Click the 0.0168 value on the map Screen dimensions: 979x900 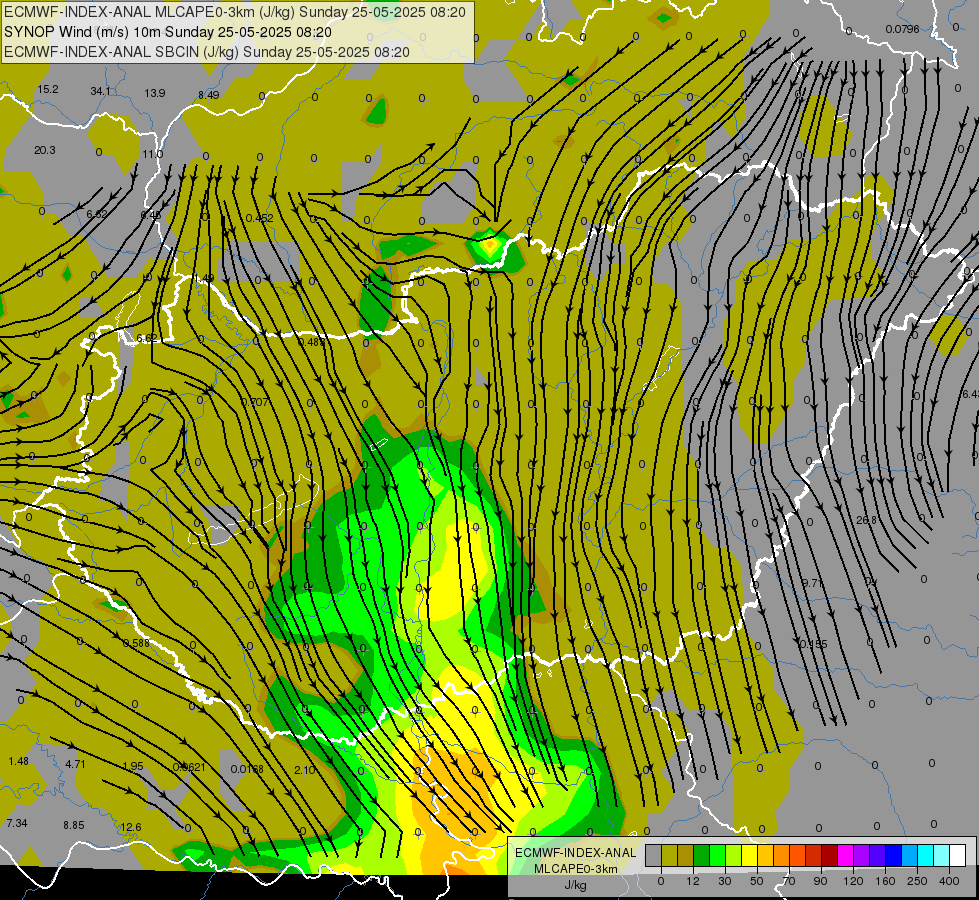coord(247,769)
